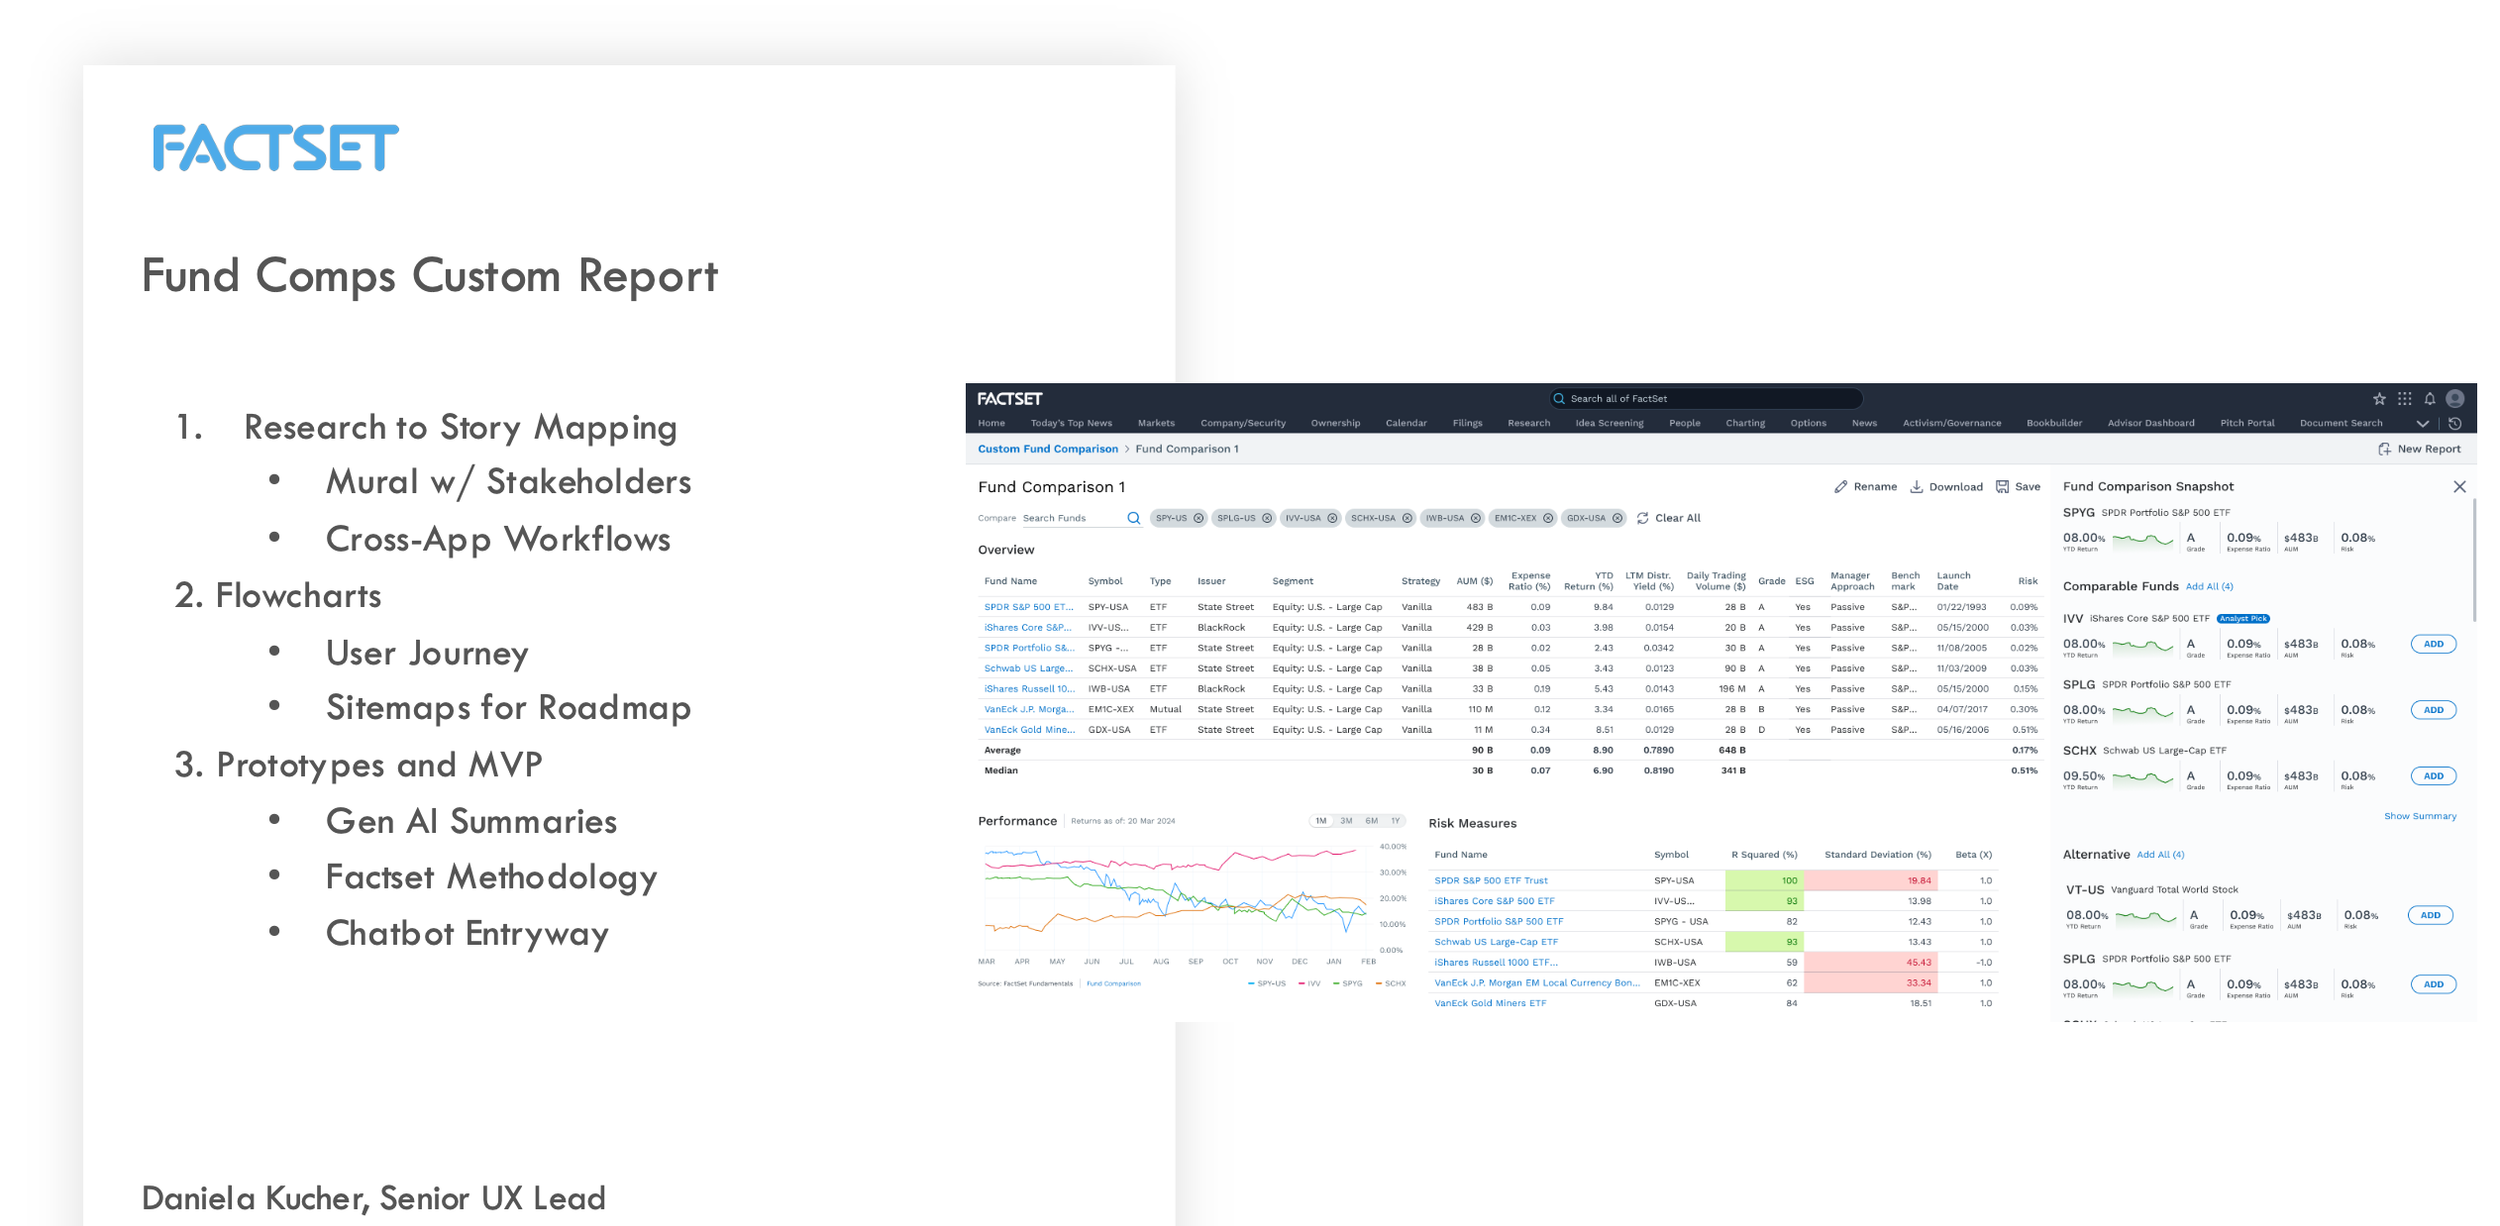Click Clear All funds

click(1668, 518)
